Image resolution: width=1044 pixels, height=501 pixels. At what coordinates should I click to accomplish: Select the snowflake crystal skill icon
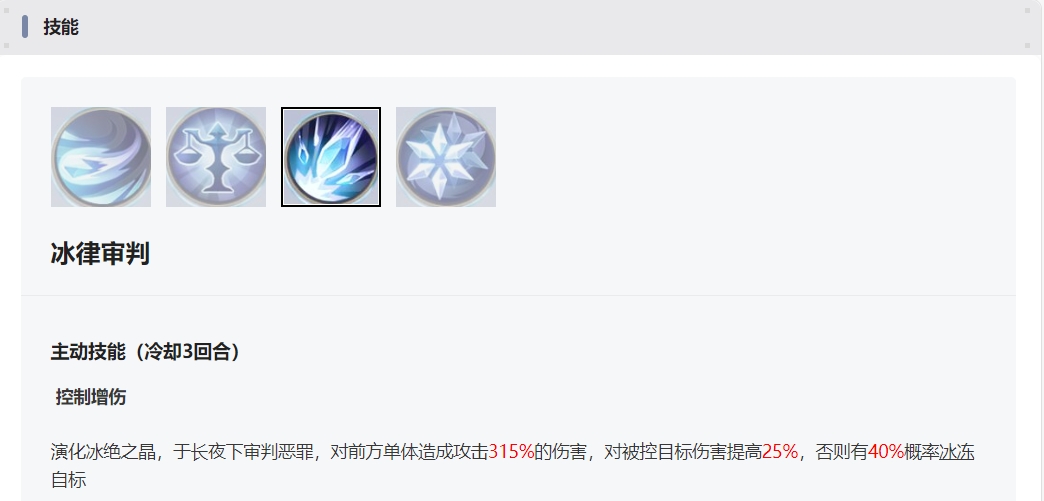pos(446,157)
